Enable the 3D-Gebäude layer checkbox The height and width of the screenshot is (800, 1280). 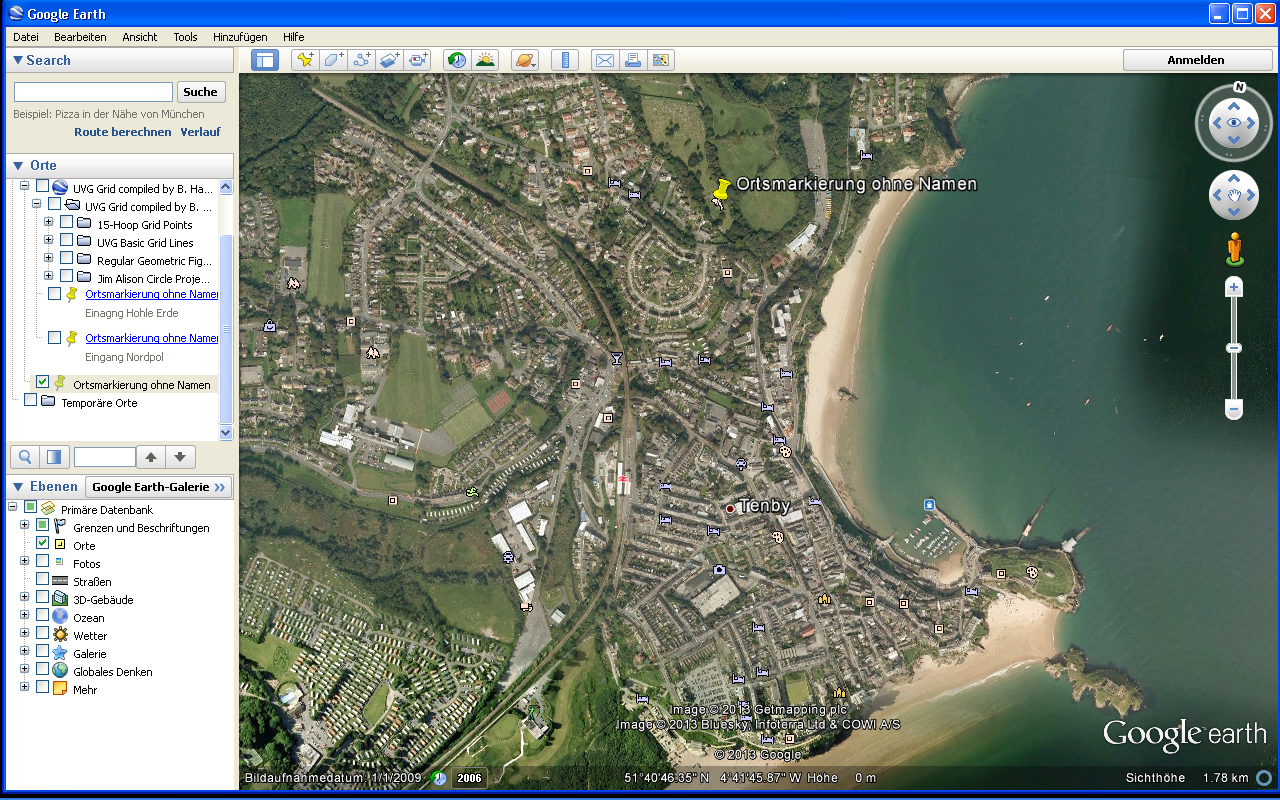[x=42, y=597]
